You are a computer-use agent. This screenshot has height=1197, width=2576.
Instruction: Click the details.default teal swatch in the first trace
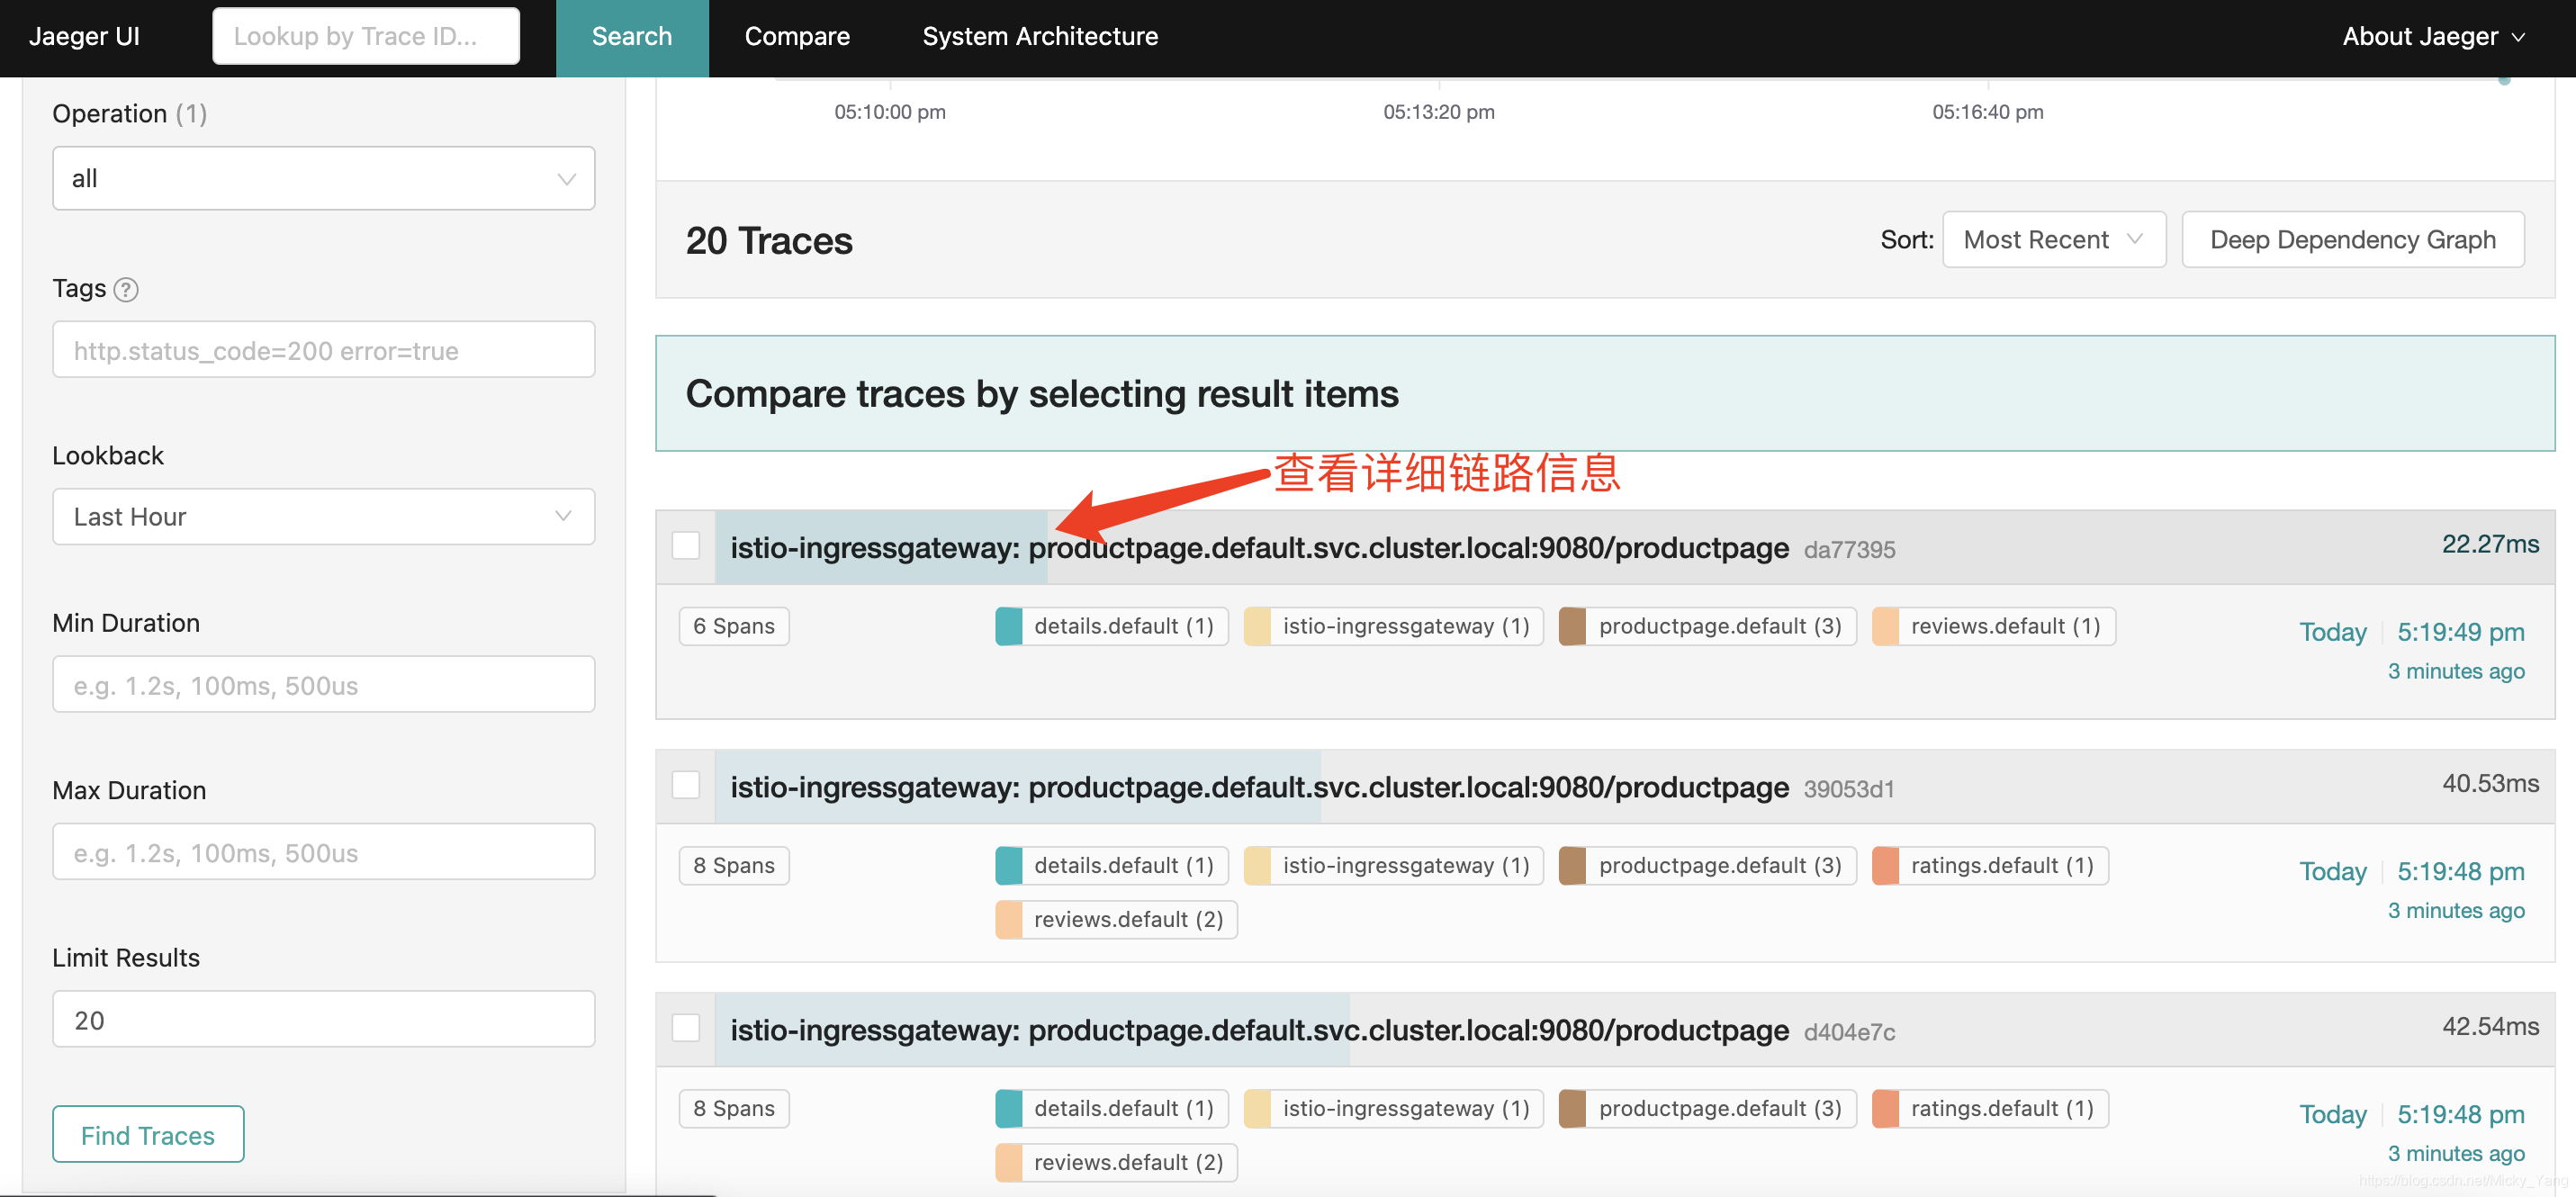(x=1008, y=626)
